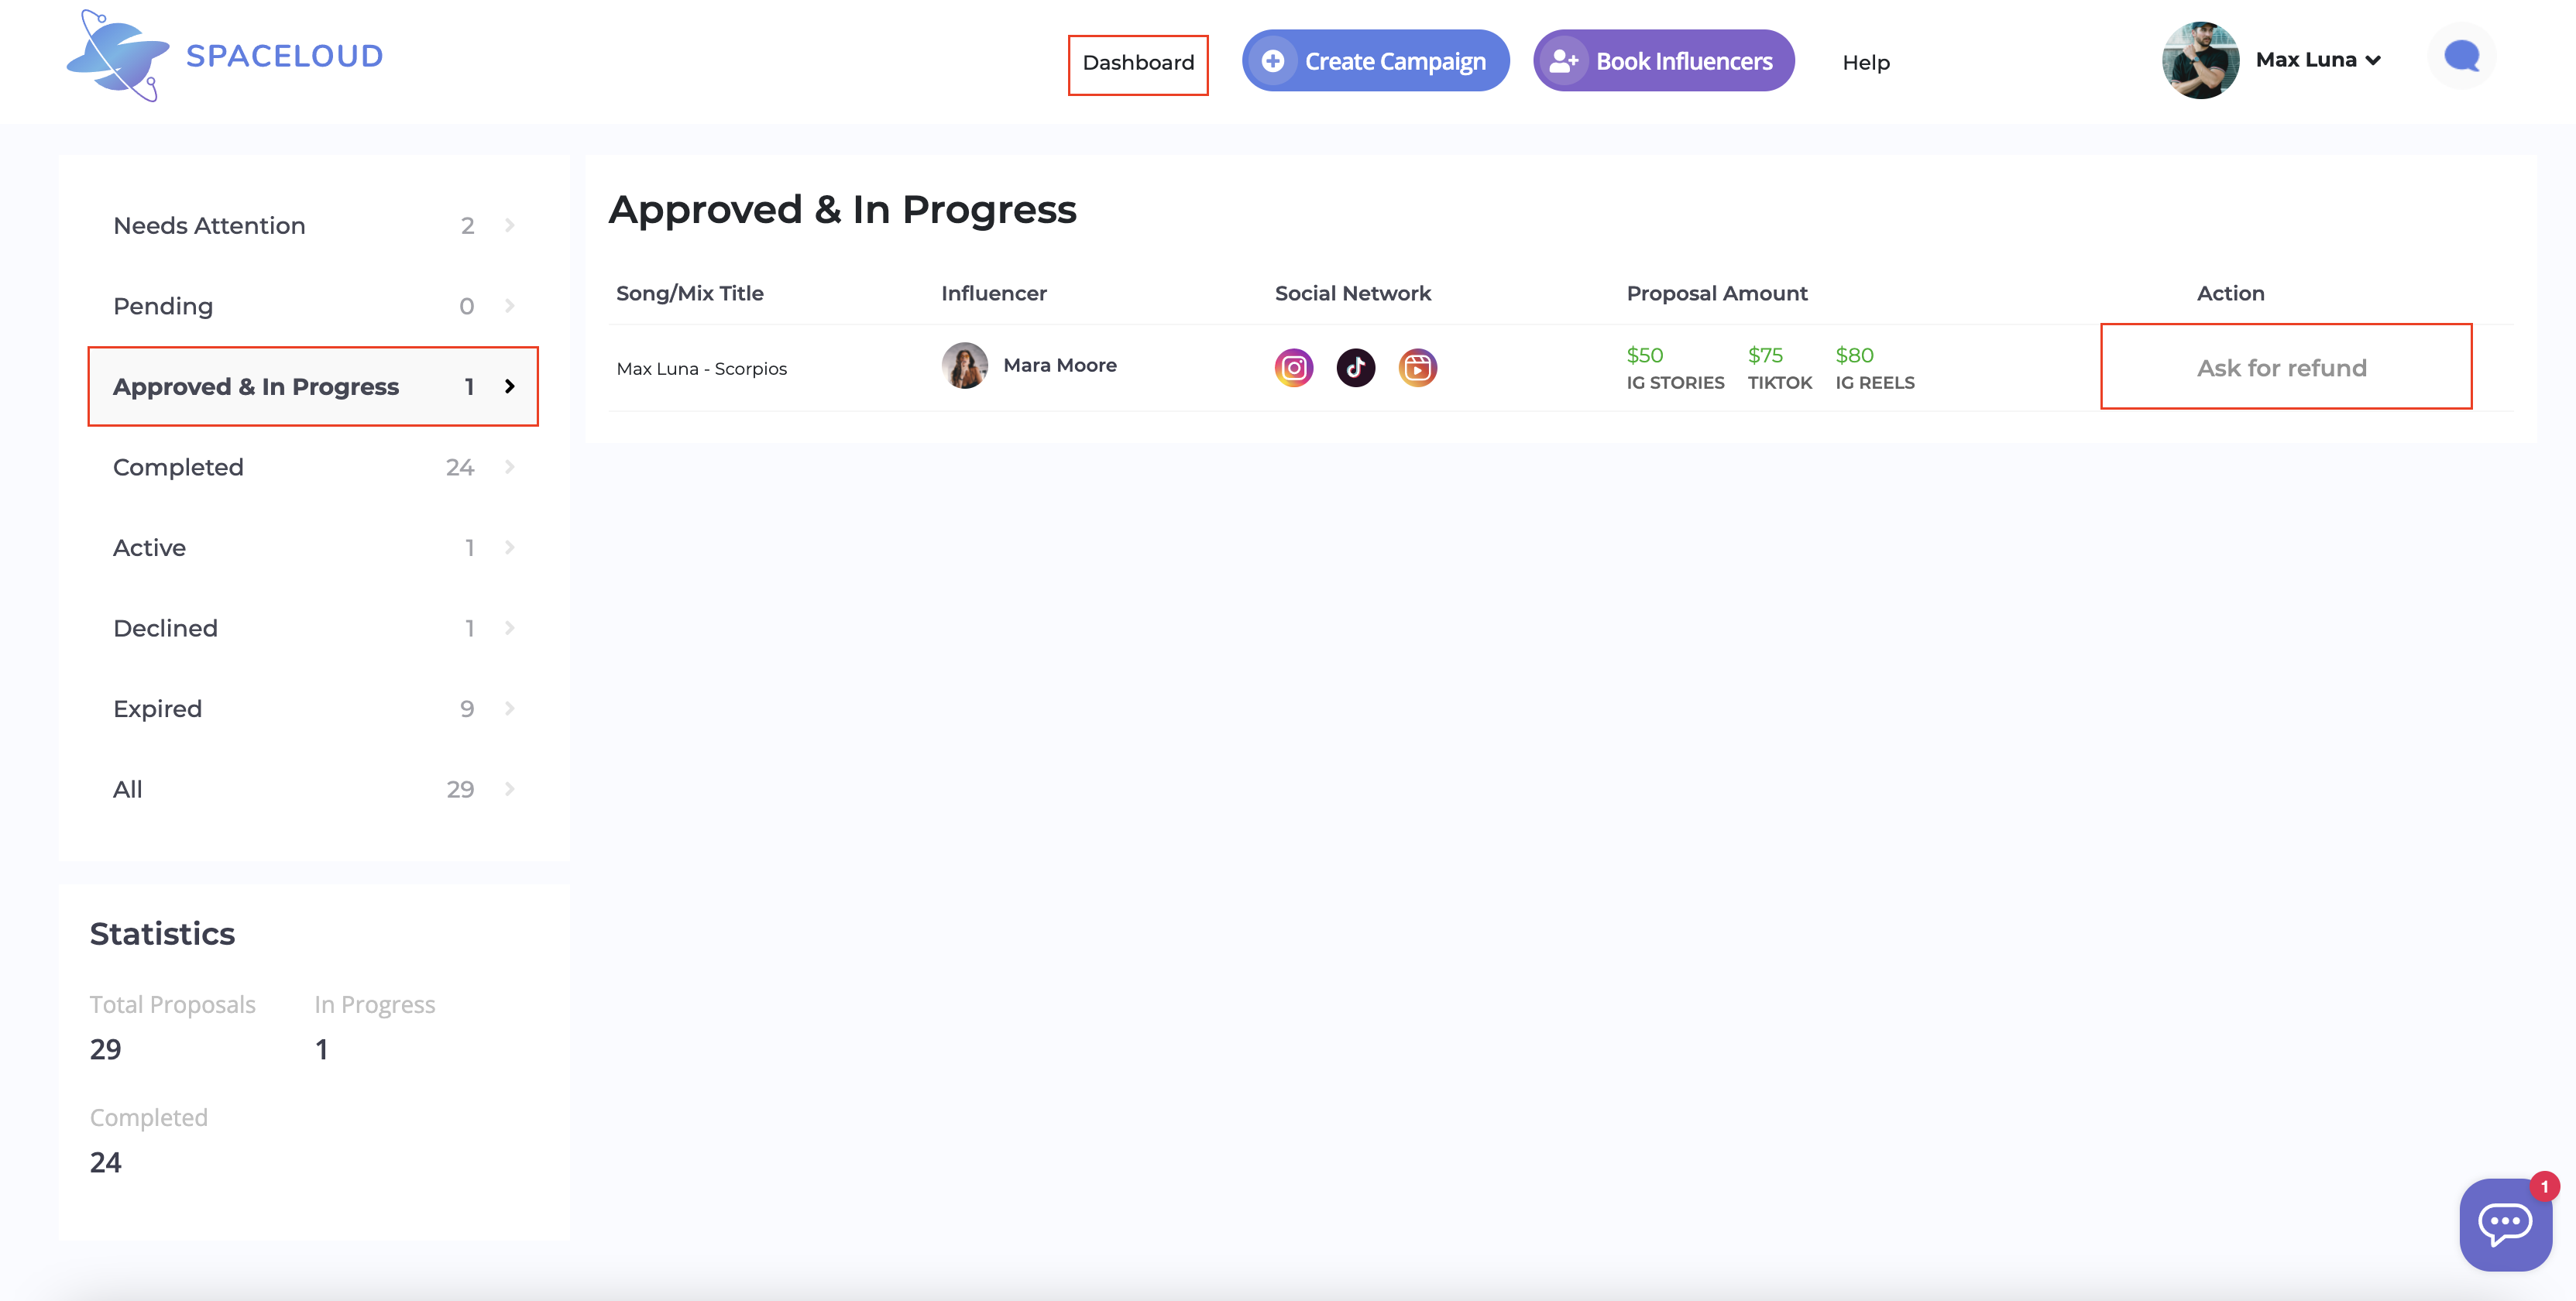Expand the Needs Attention chevron
This screenshot has height=1301, width=2576.
pos(509,225)
